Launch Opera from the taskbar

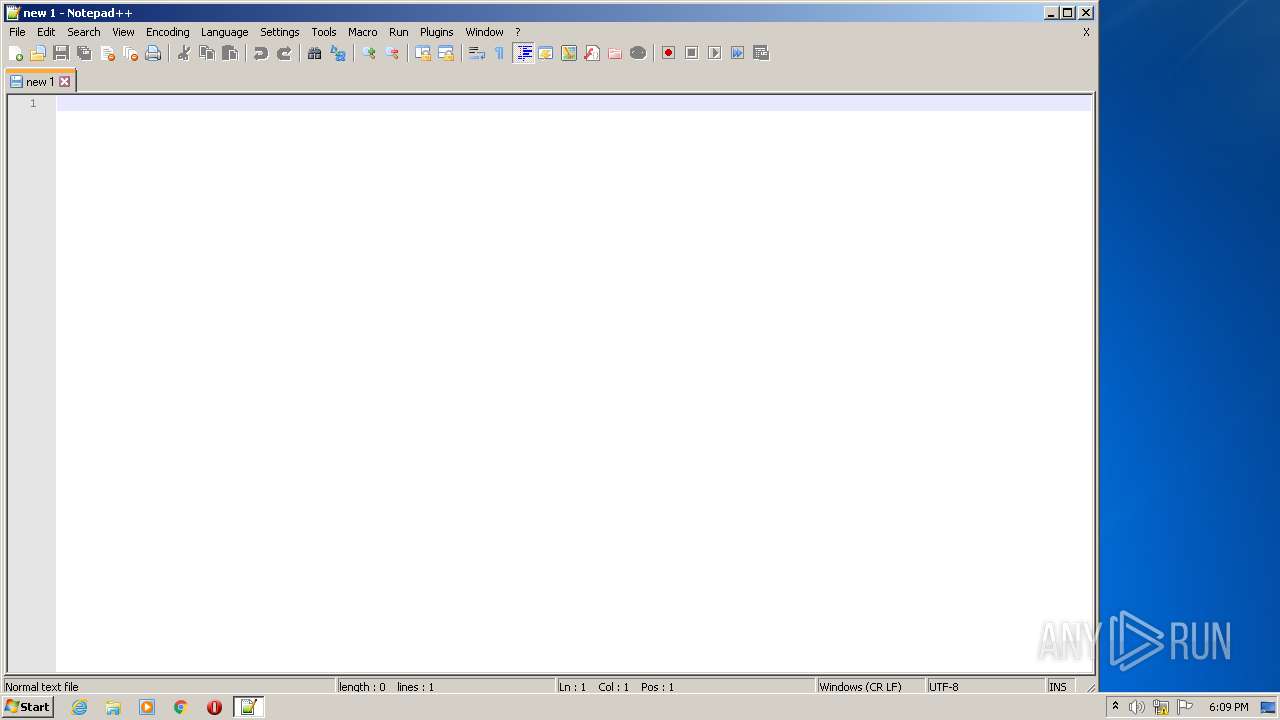click(x=214, y=707)
